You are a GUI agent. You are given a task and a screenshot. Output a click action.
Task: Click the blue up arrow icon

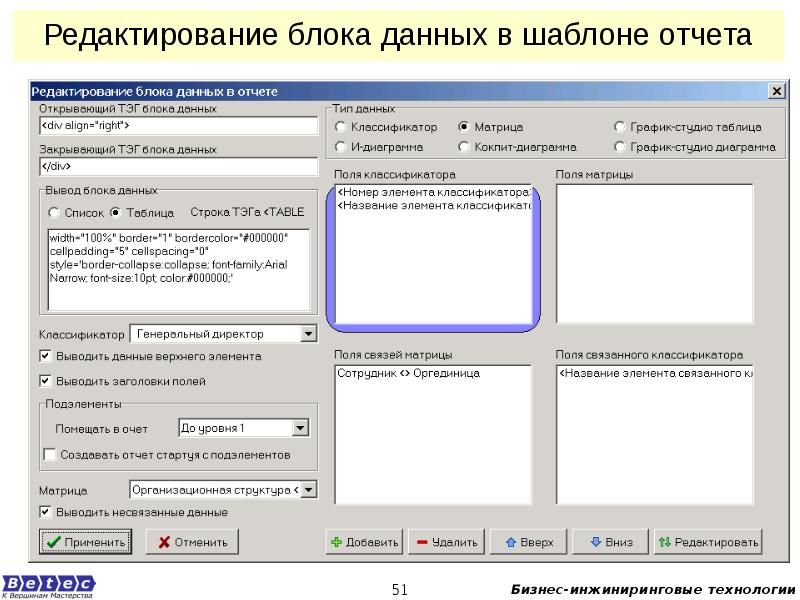pos(510,542)
